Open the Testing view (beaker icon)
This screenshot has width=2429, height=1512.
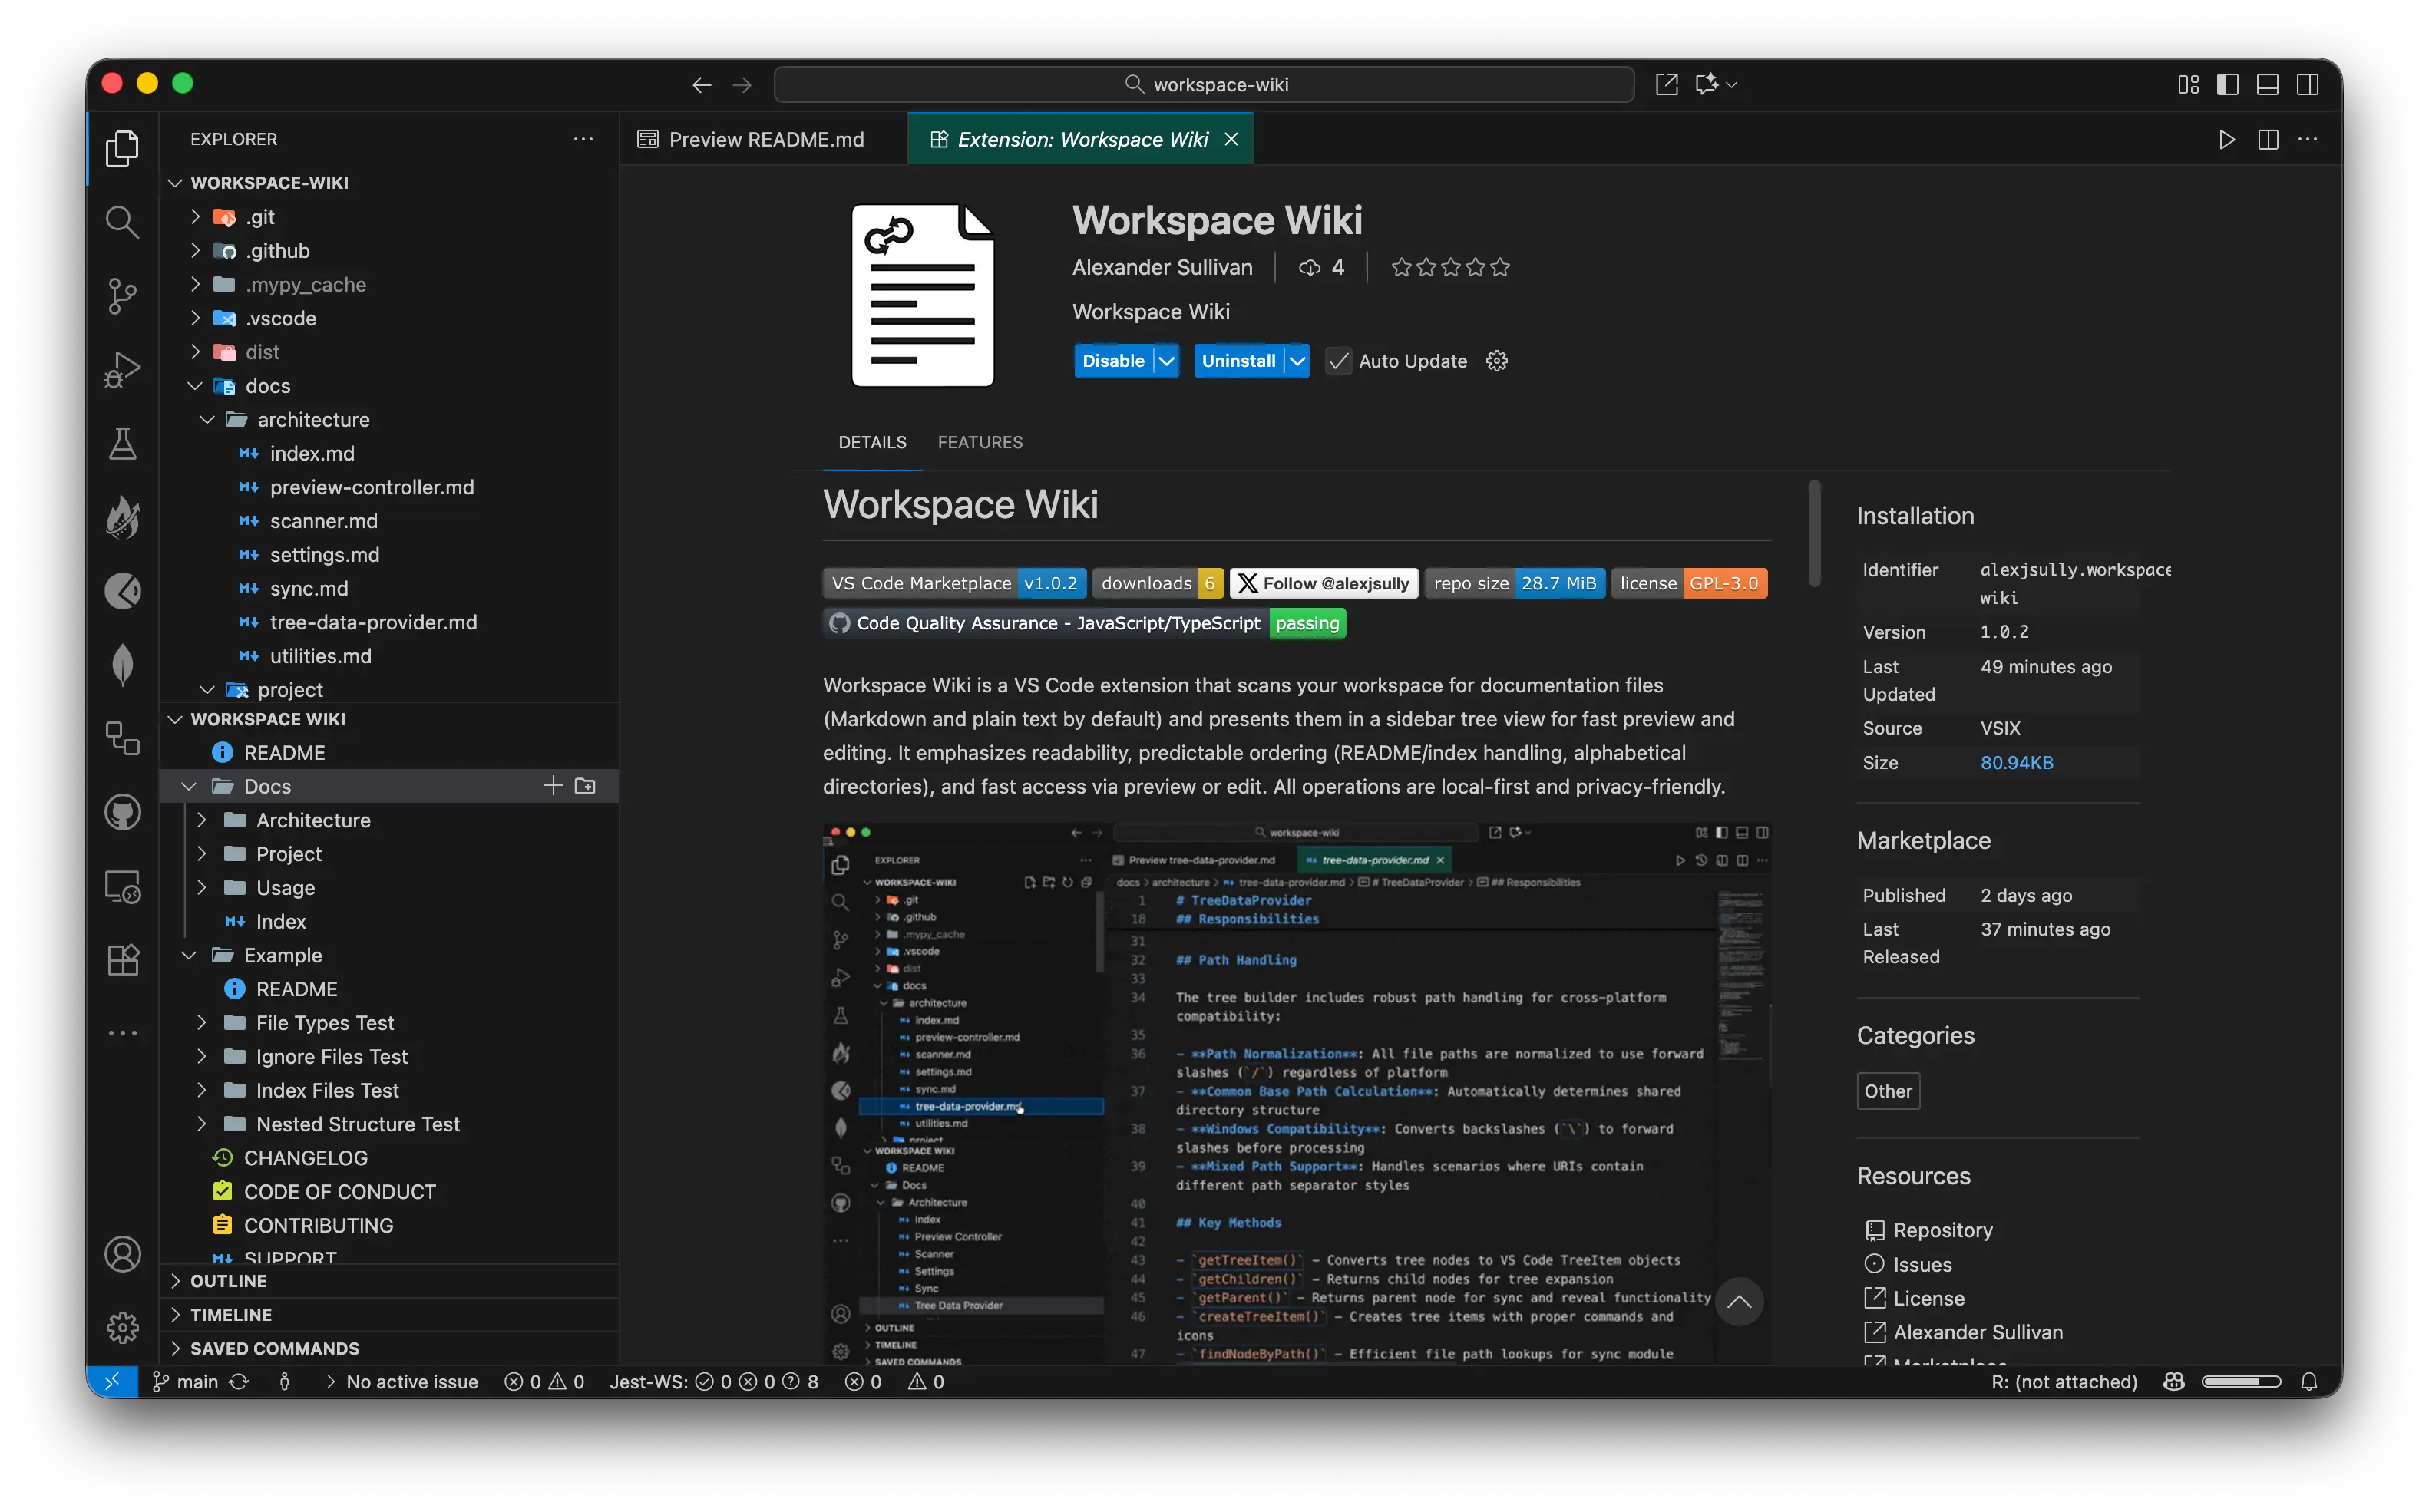[122, 443]
